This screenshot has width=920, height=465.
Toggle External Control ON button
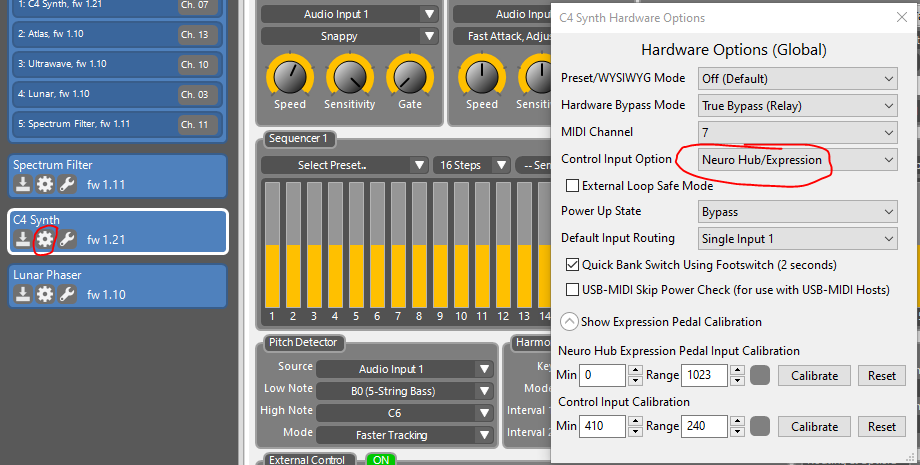coord(381,460)
